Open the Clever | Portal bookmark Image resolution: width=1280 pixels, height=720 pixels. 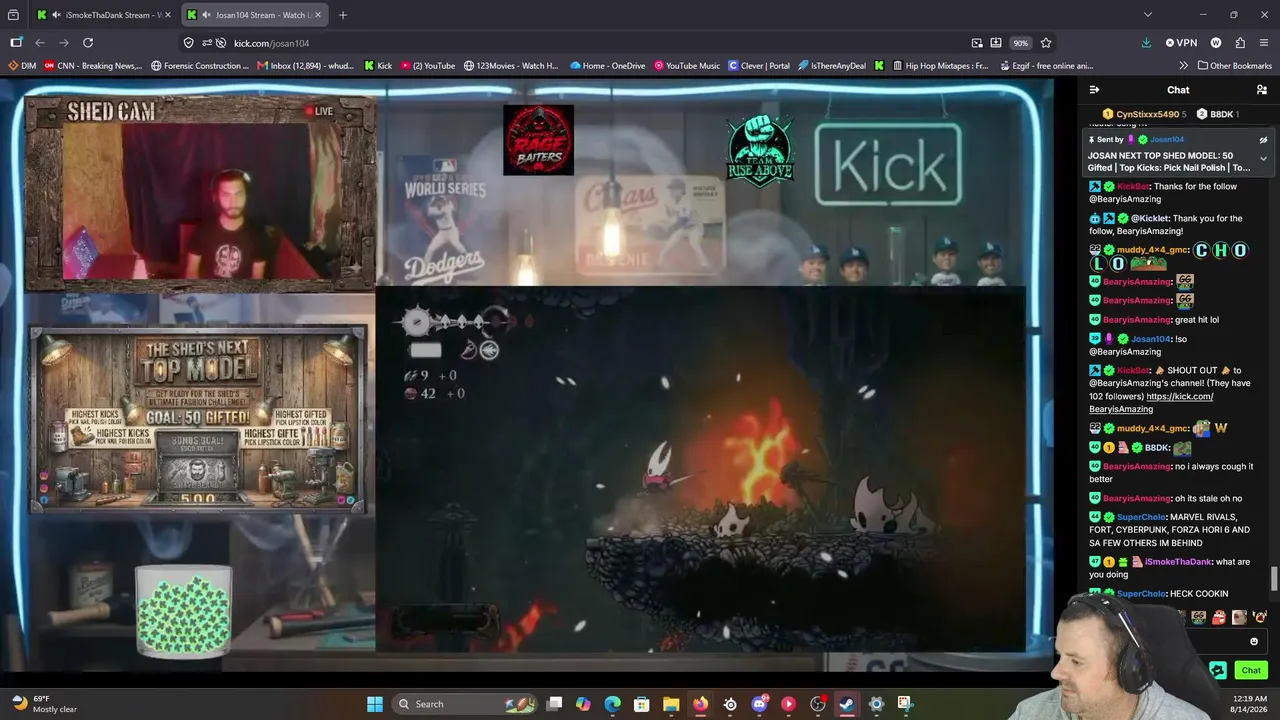point(759,66)
